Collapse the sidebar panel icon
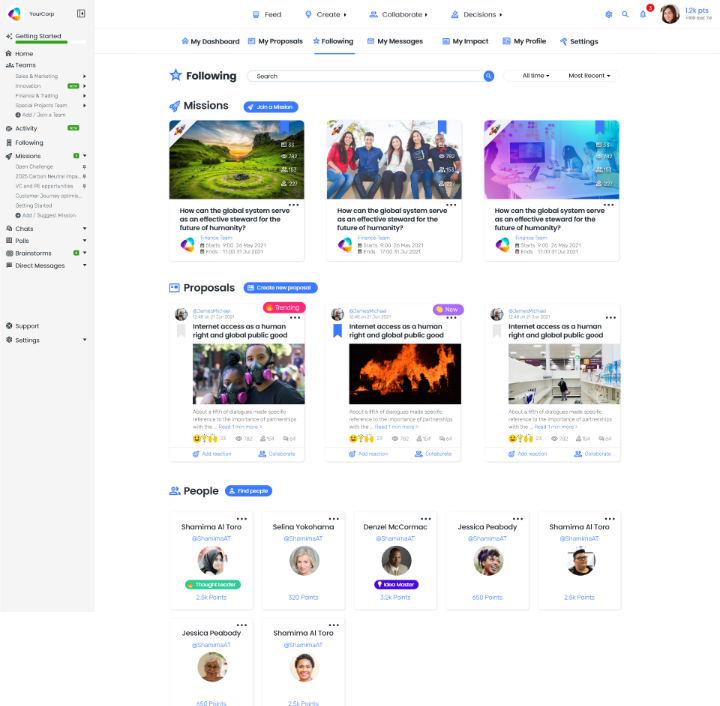This screenshot has width=720, height=706. [x=81, y=14]
